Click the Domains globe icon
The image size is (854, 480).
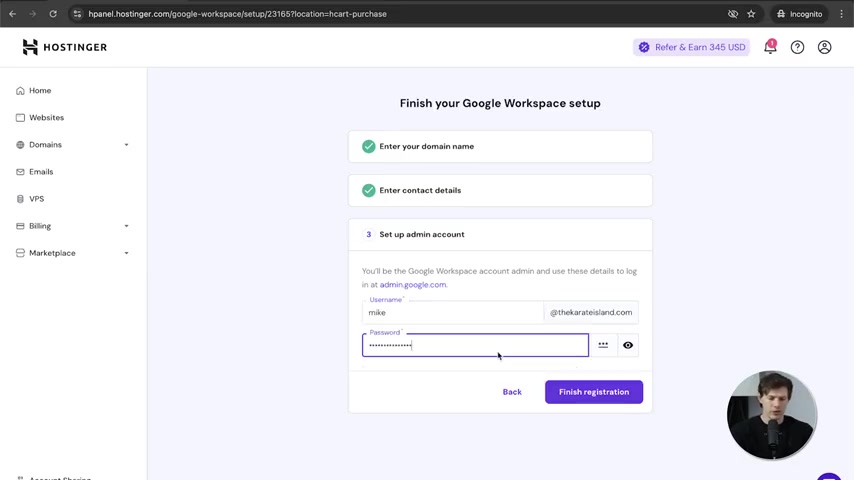coord(20,145)
